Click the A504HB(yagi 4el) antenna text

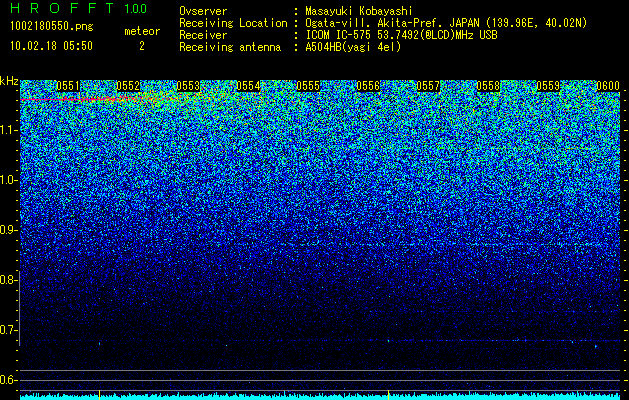point(353,47)
